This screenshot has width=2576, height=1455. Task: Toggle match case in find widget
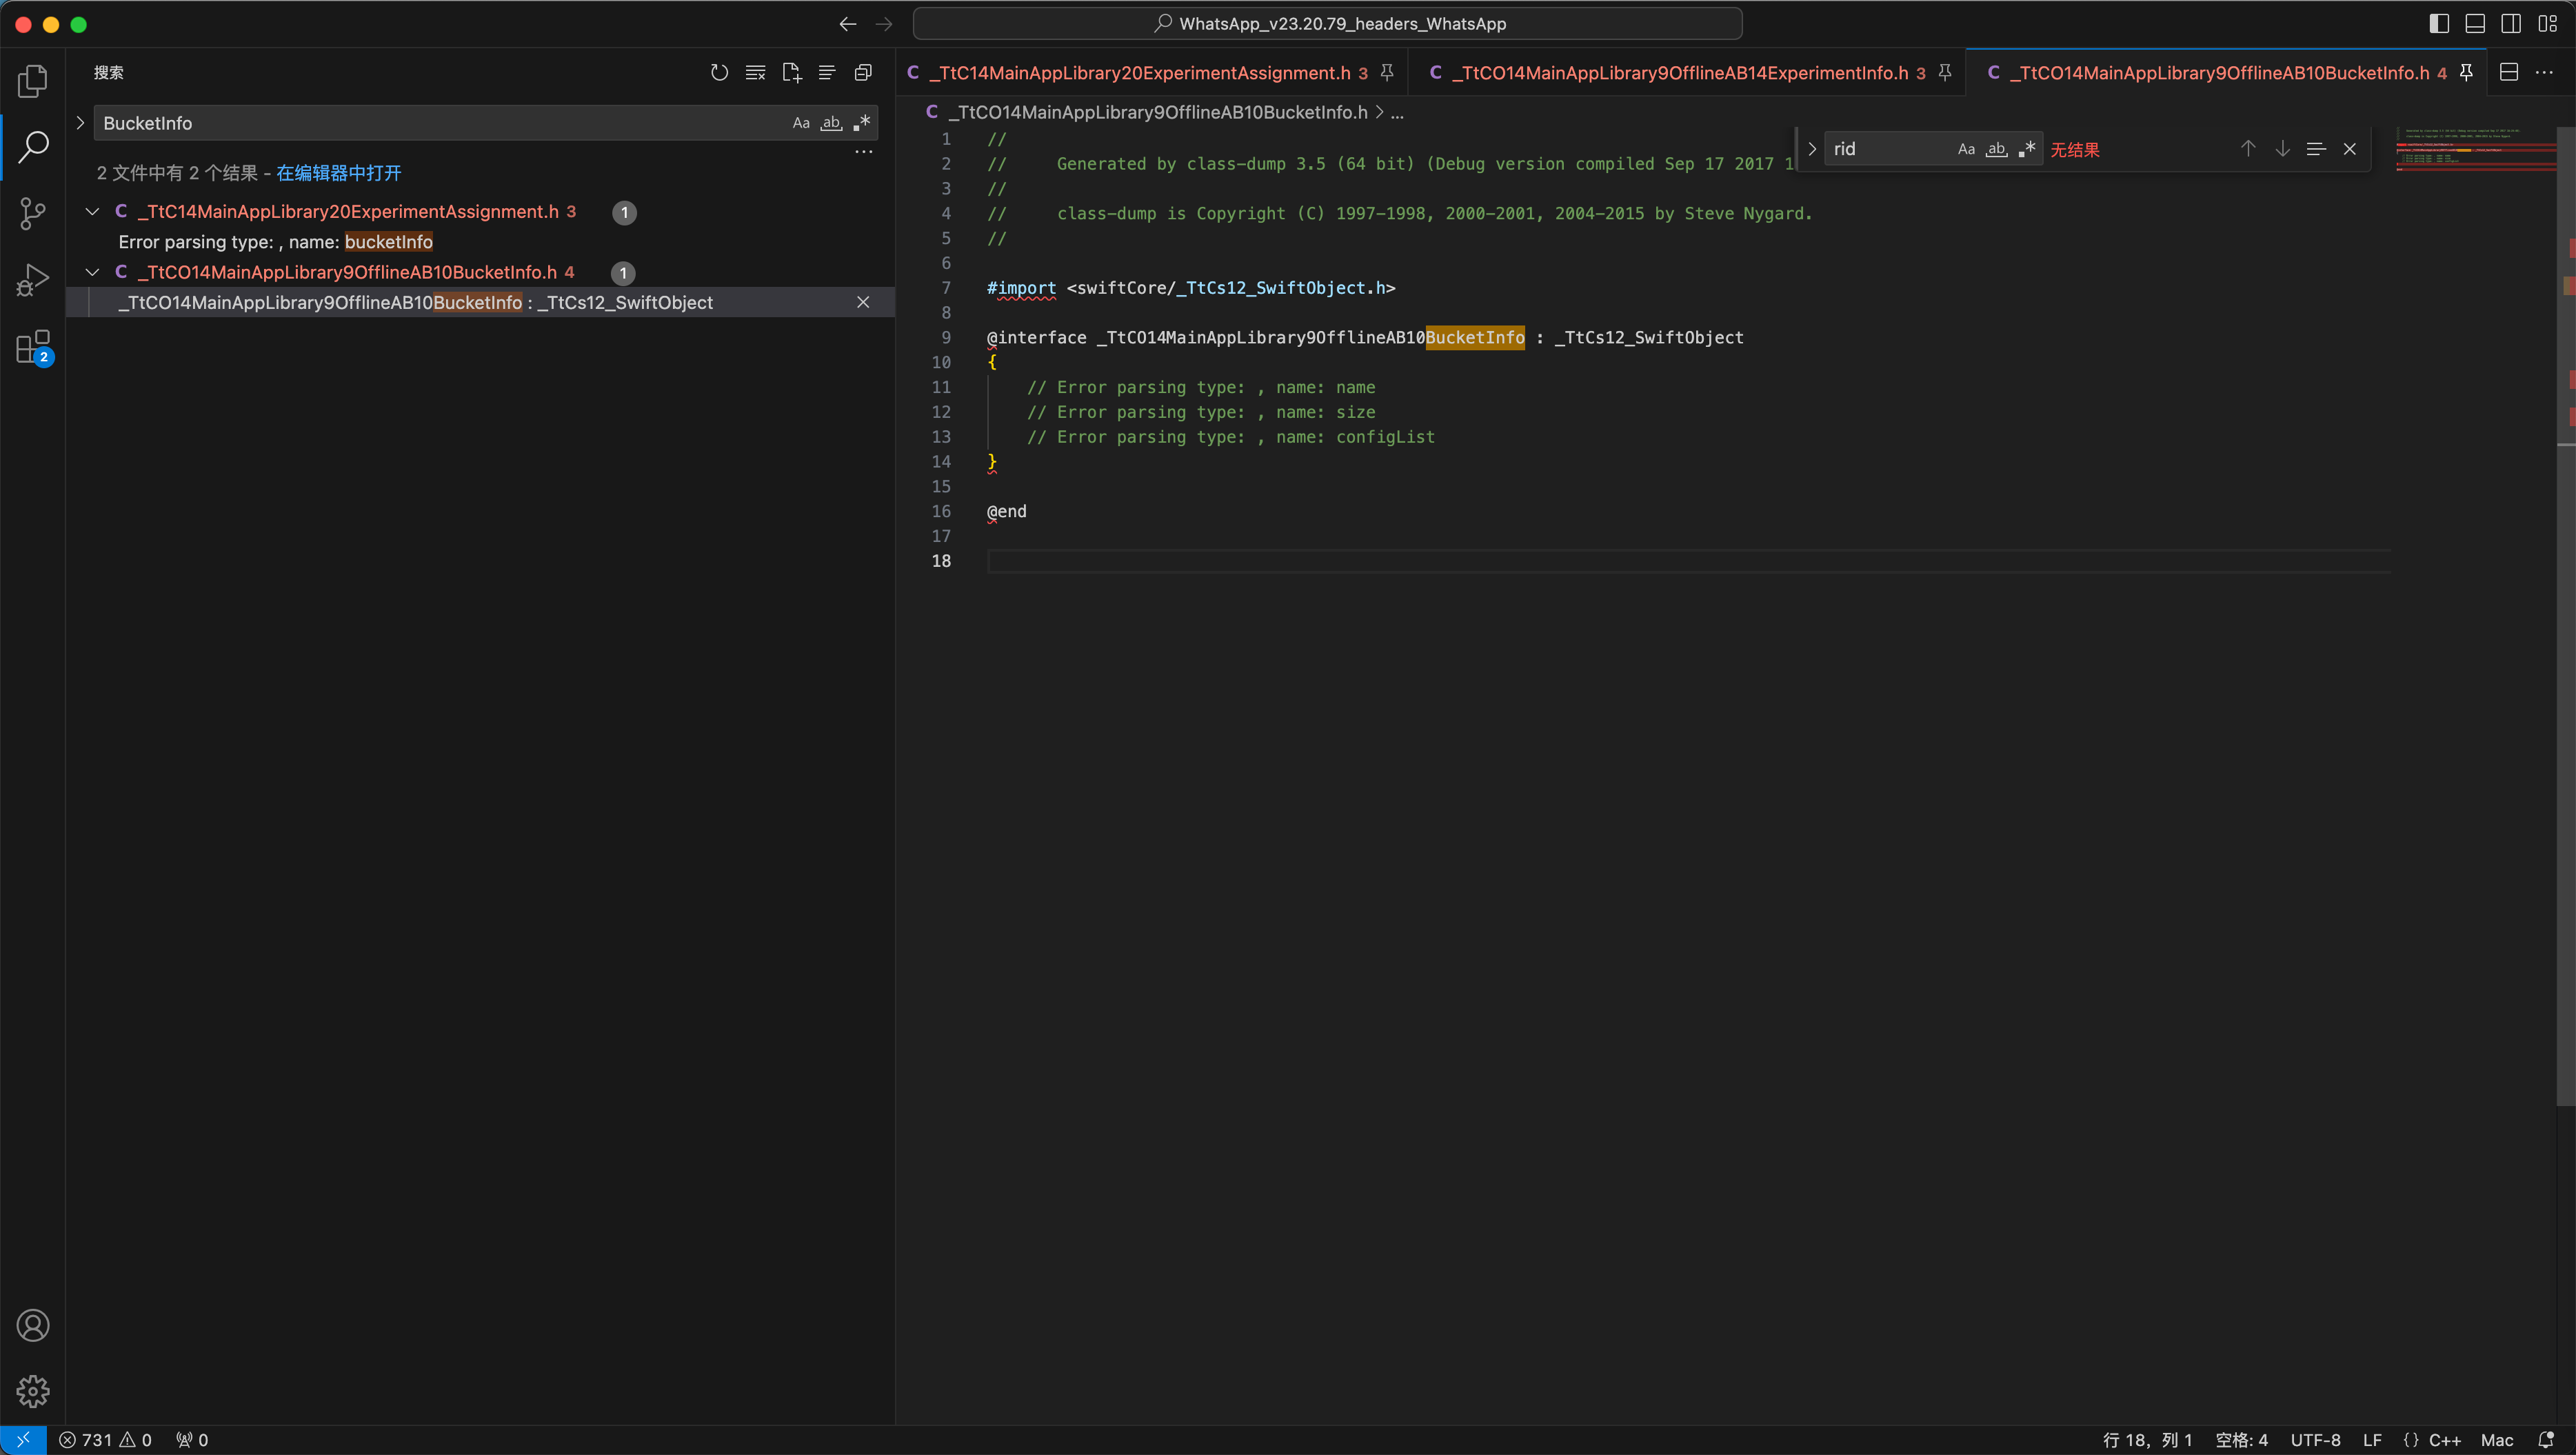coord(1966,149)
